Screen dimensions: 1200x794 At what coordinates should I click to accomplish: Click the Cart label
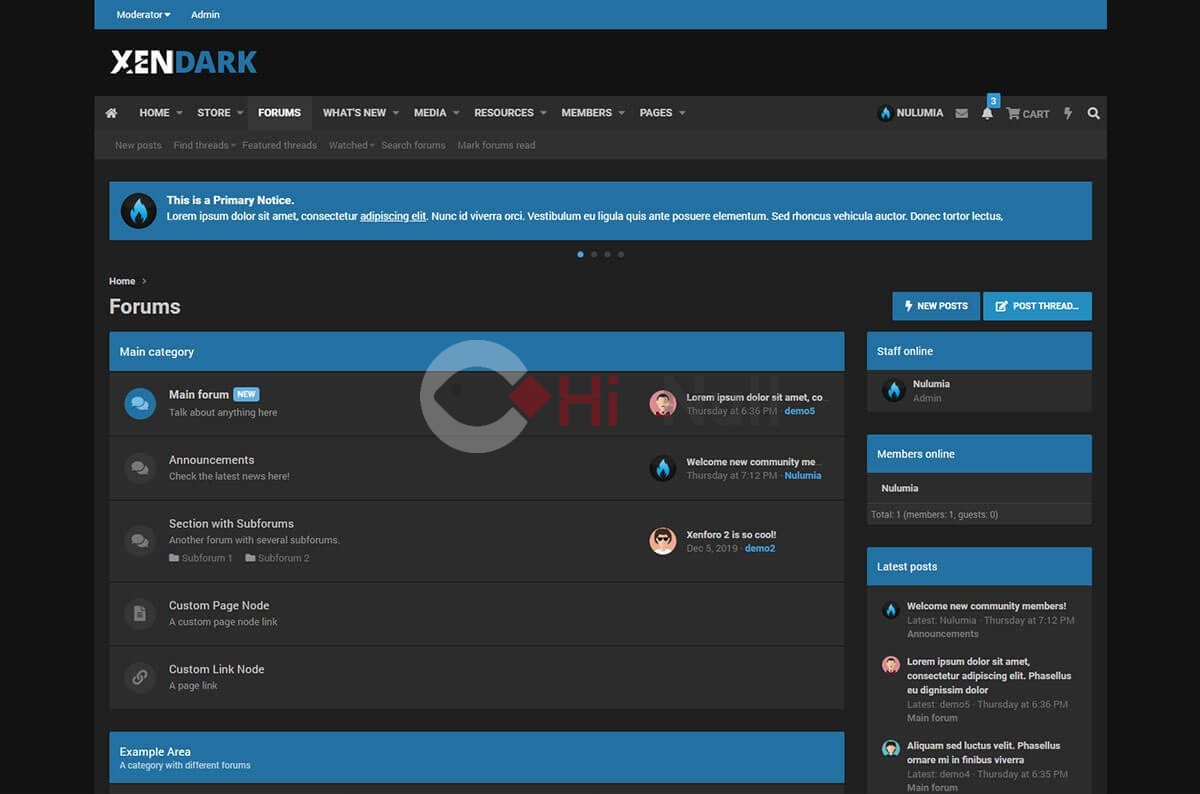point(1036,114)
